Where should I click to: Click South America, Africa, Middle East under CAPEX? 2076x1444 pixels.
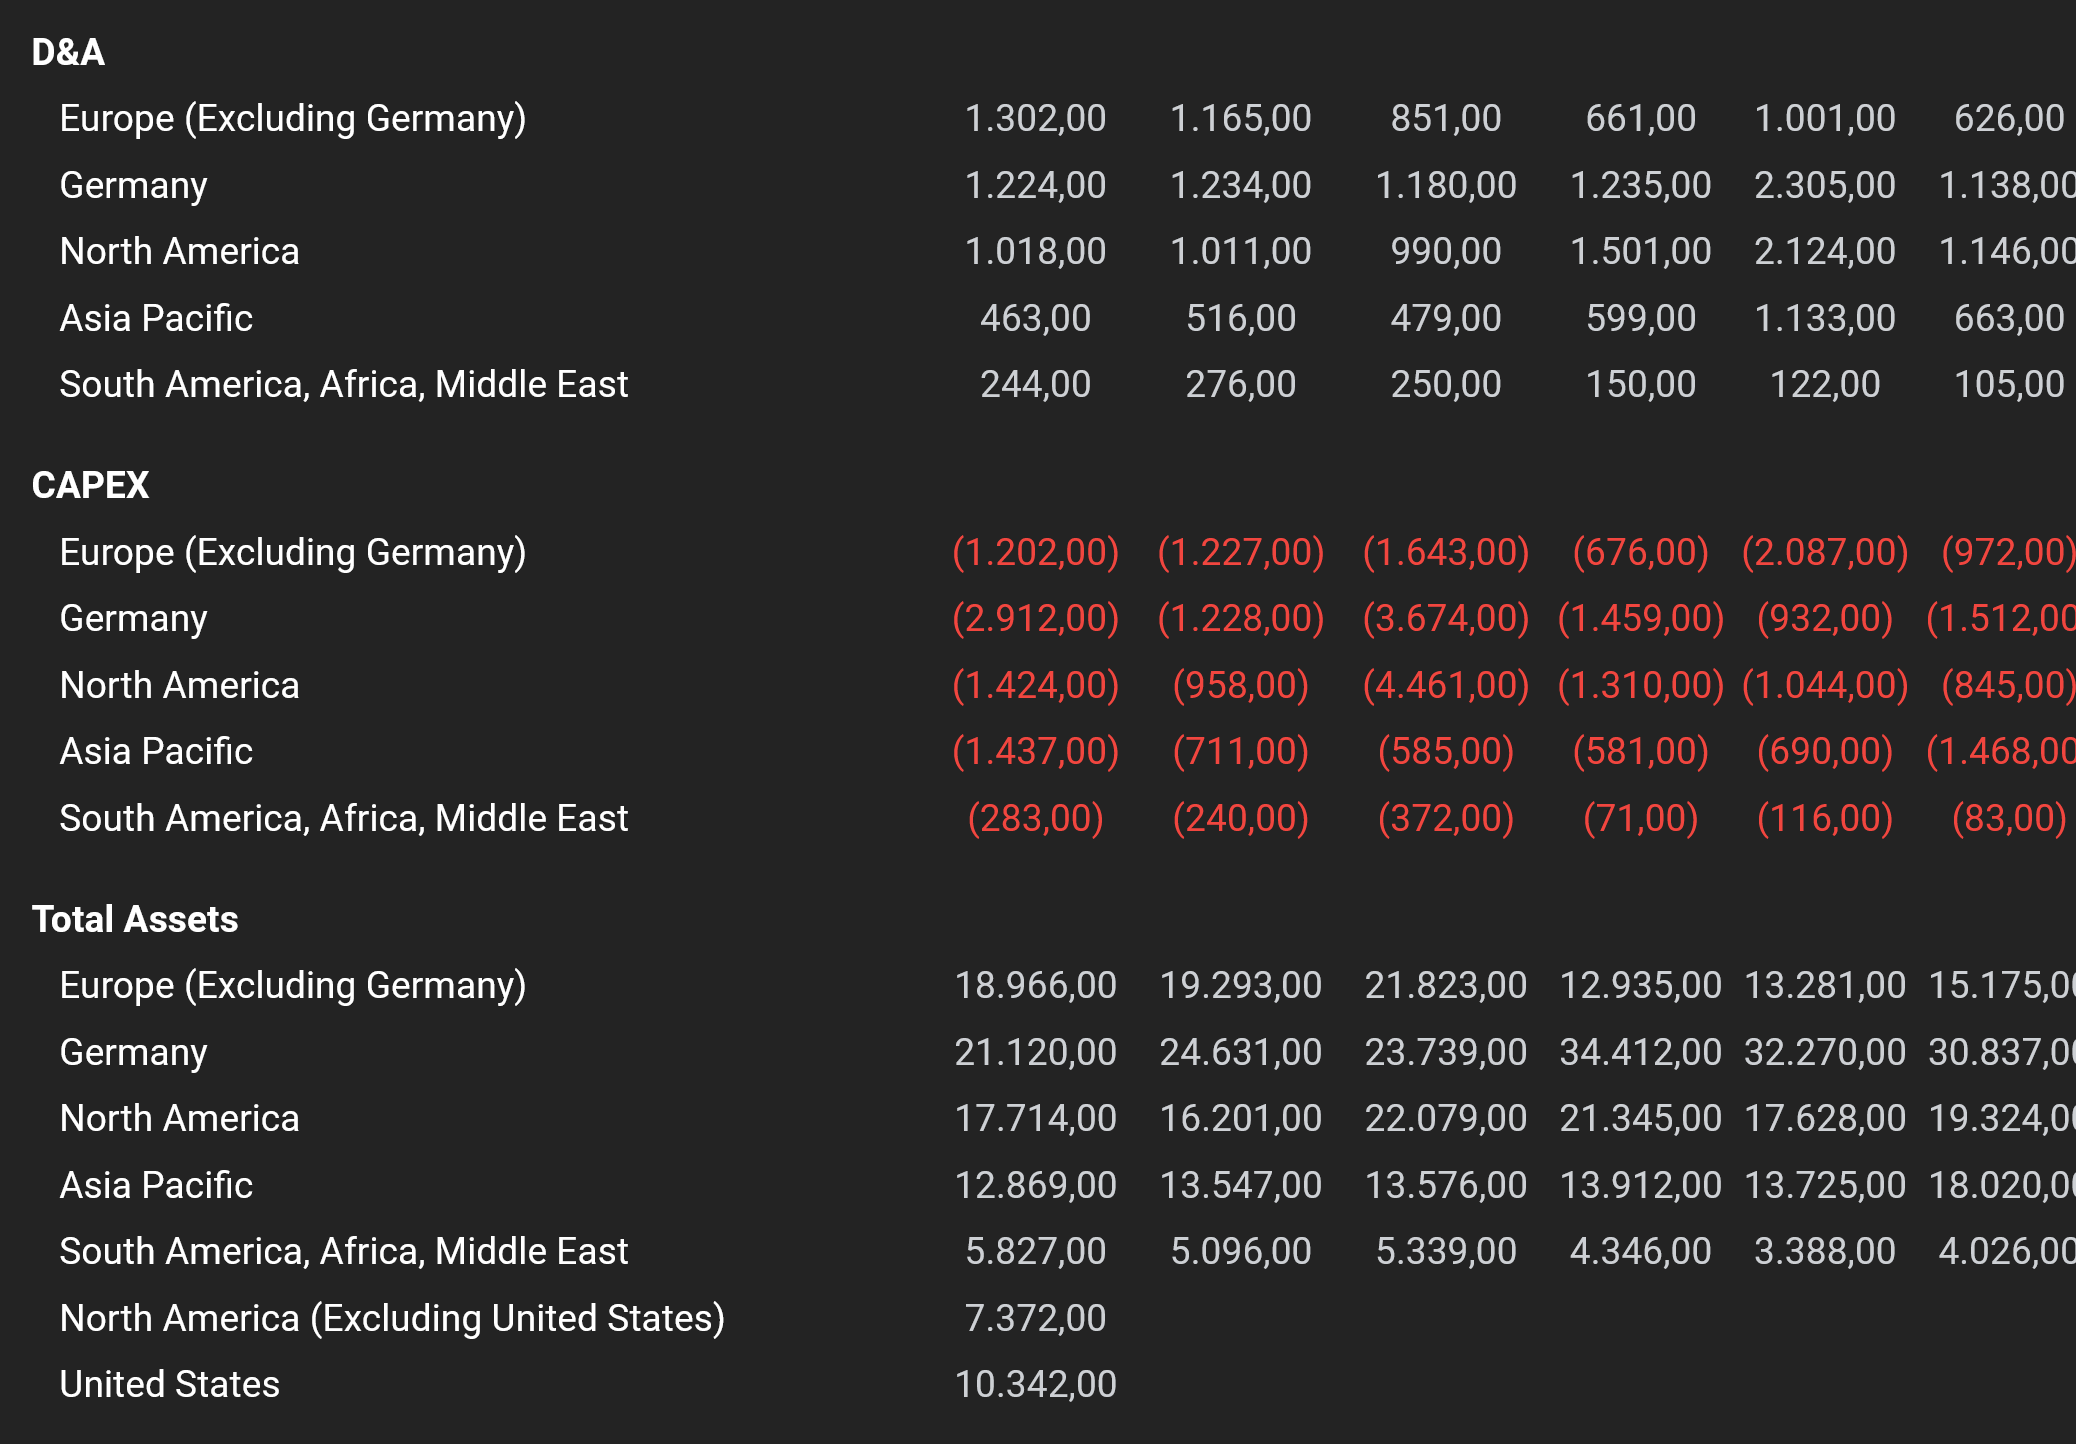(343, 818)
